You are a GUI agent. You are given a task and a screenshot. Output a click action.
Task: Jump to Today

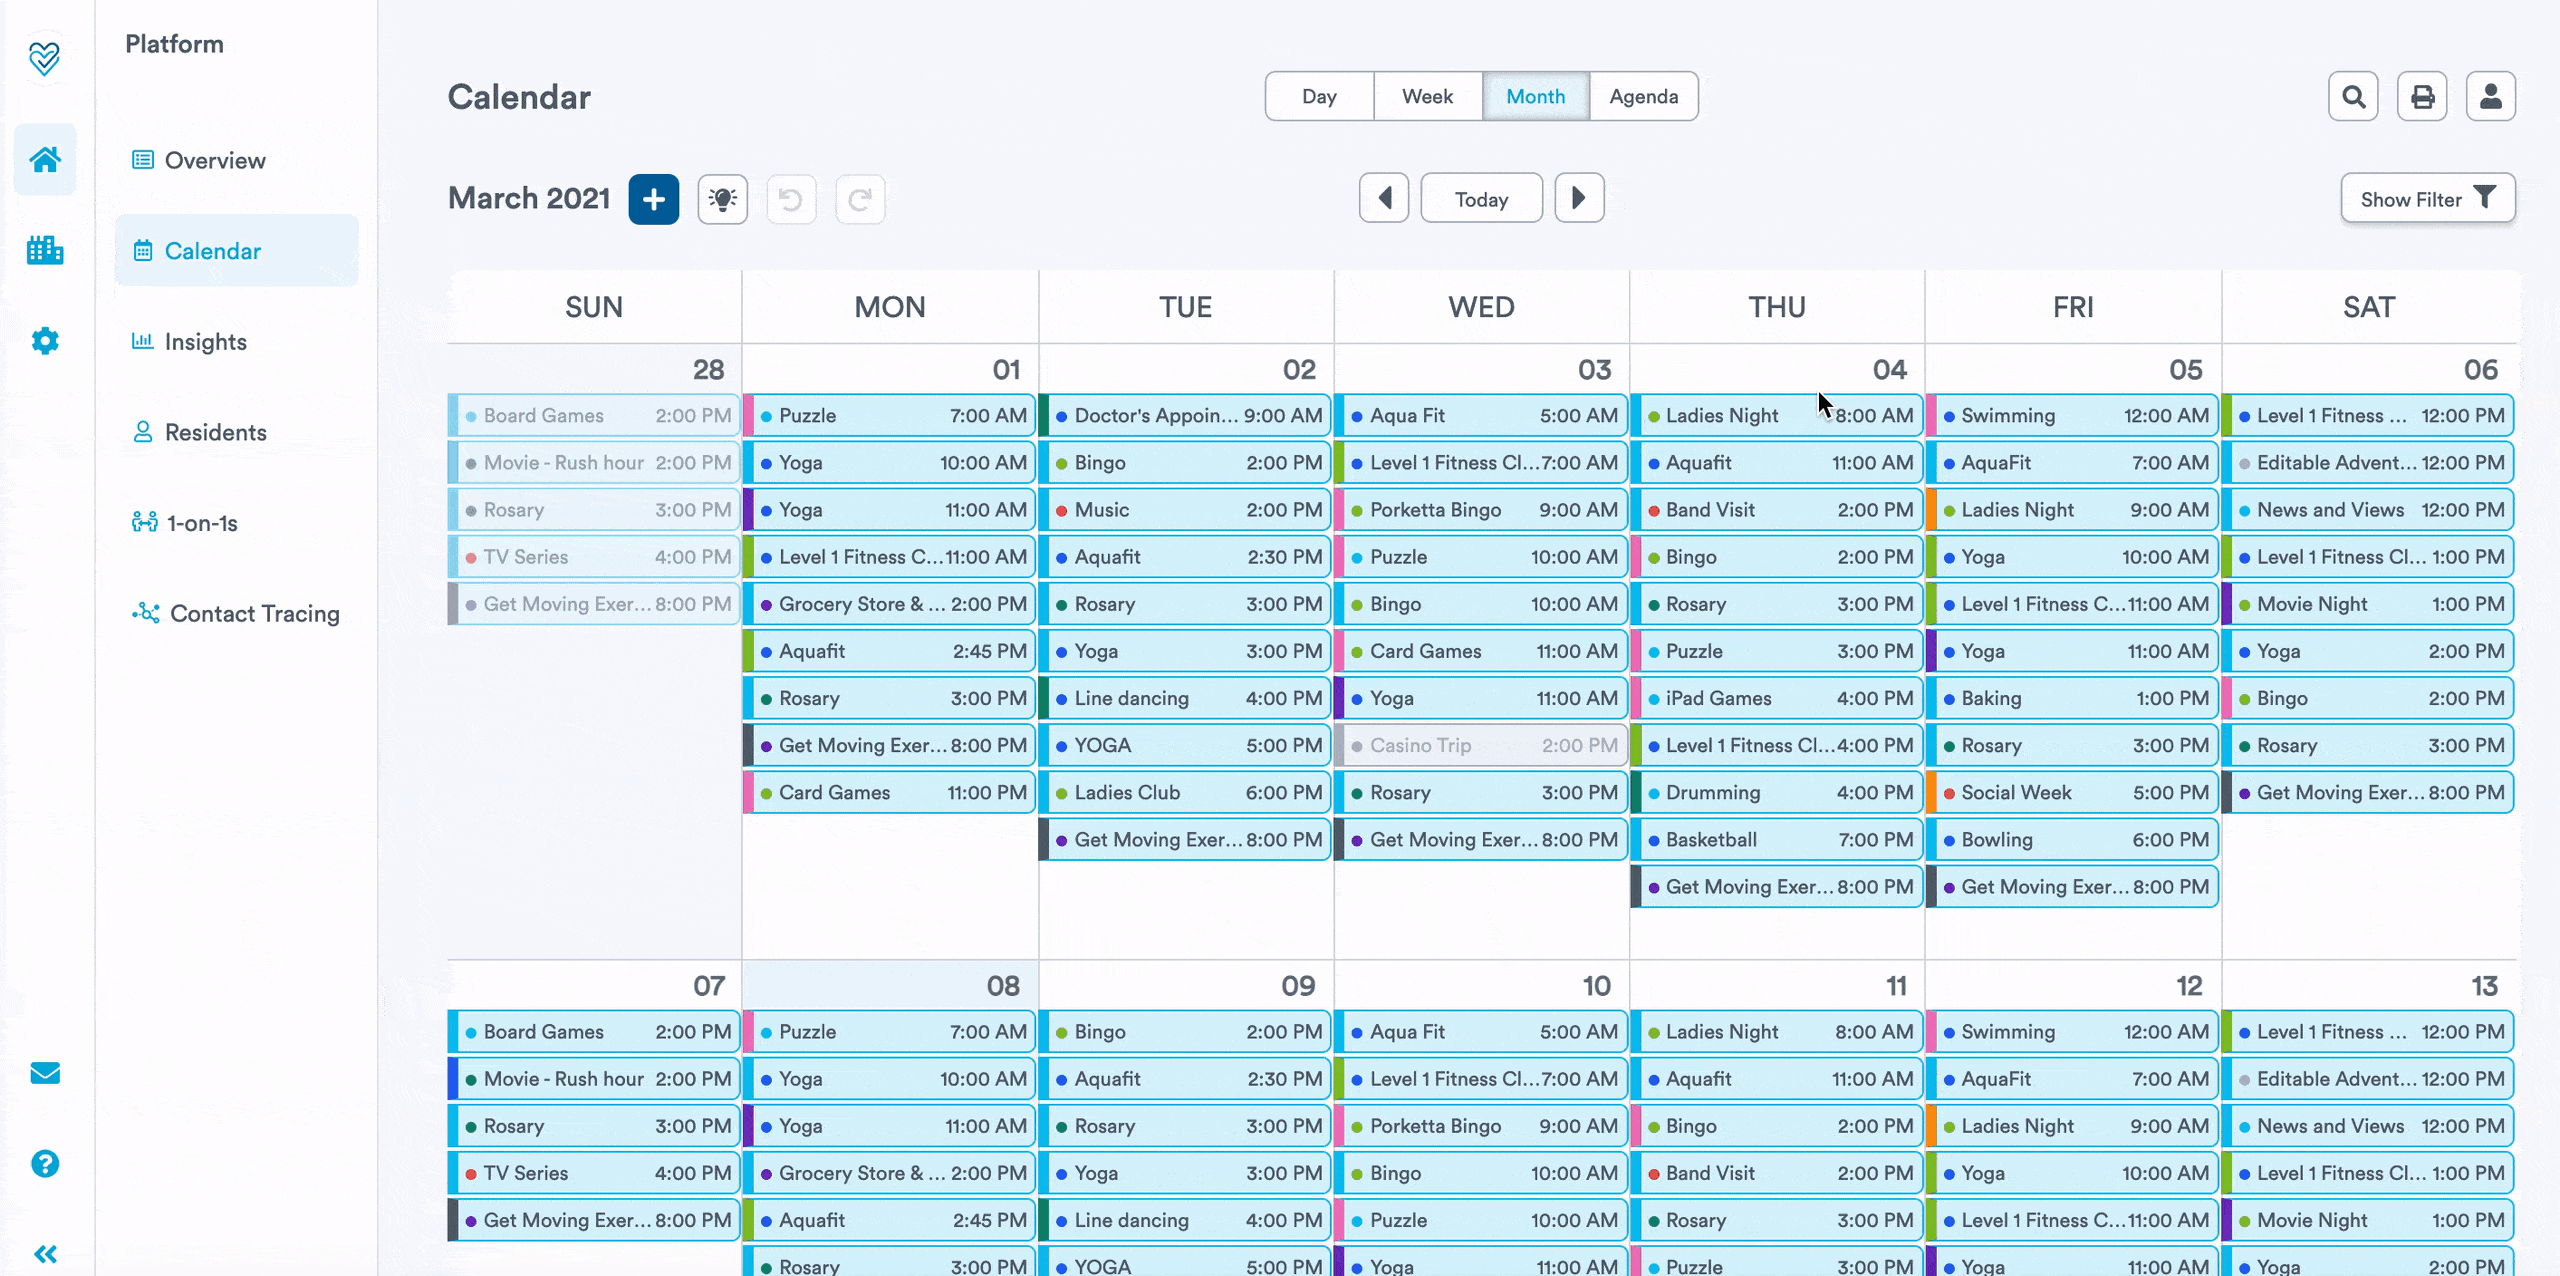[1481, 199]
